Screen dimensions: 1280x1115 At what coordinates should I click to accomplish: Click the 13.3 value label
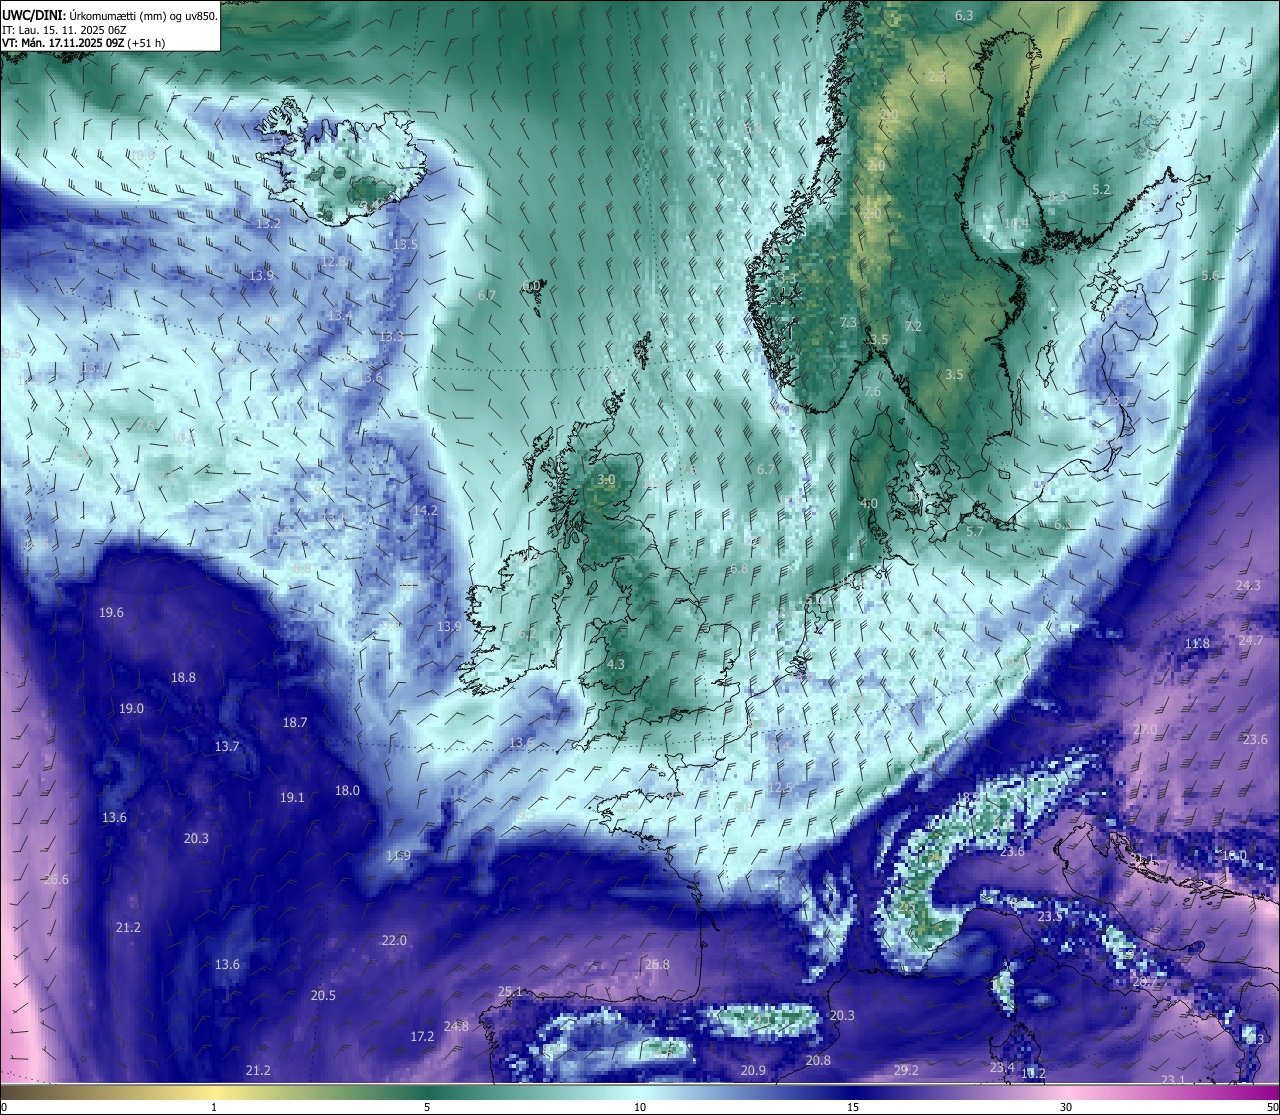click(x=391, y=336)
